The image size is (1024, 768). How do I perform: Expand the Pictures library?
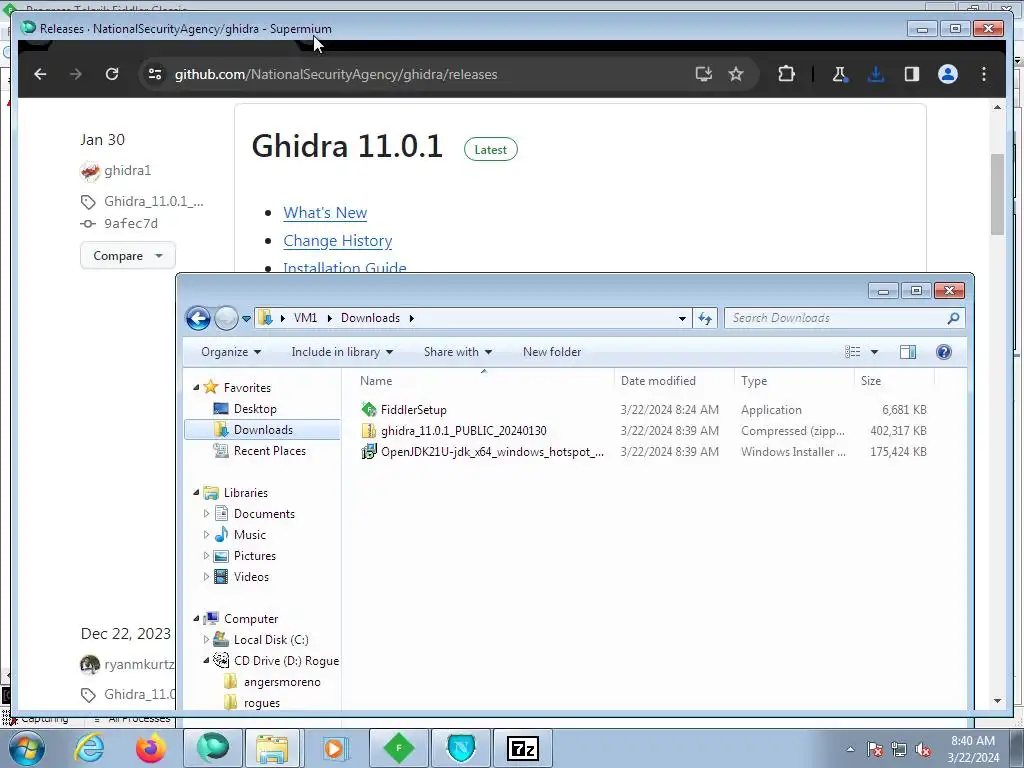206,556
